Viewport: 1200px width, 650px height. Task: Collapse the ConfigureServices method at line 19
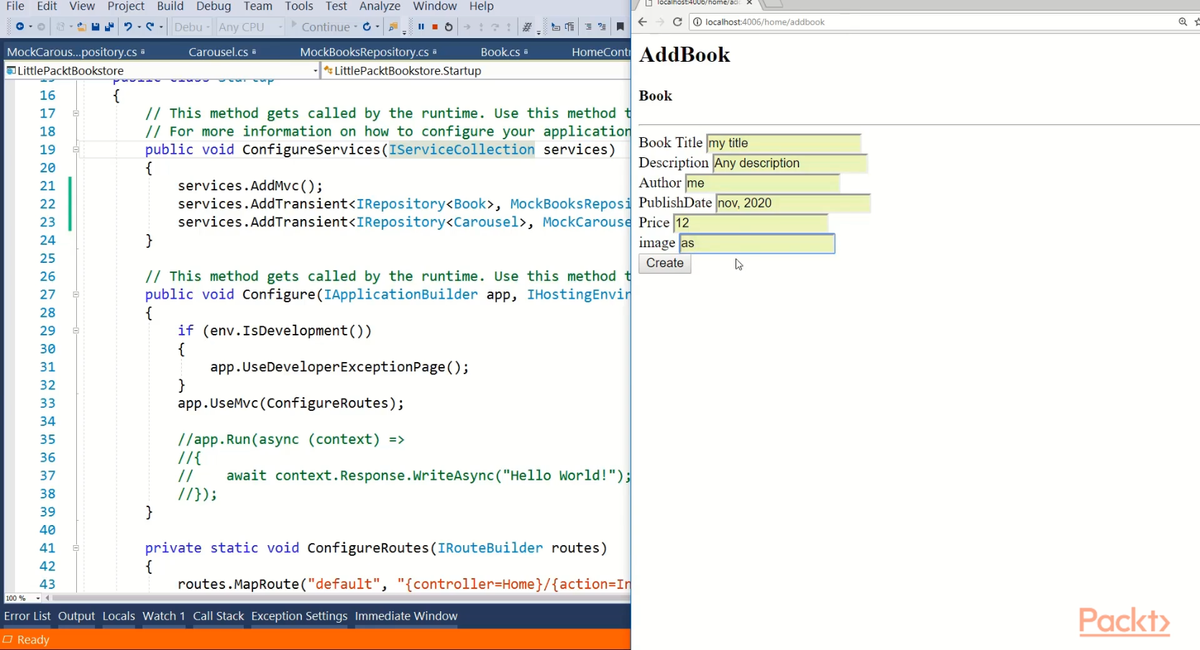(x=75, y=150)
